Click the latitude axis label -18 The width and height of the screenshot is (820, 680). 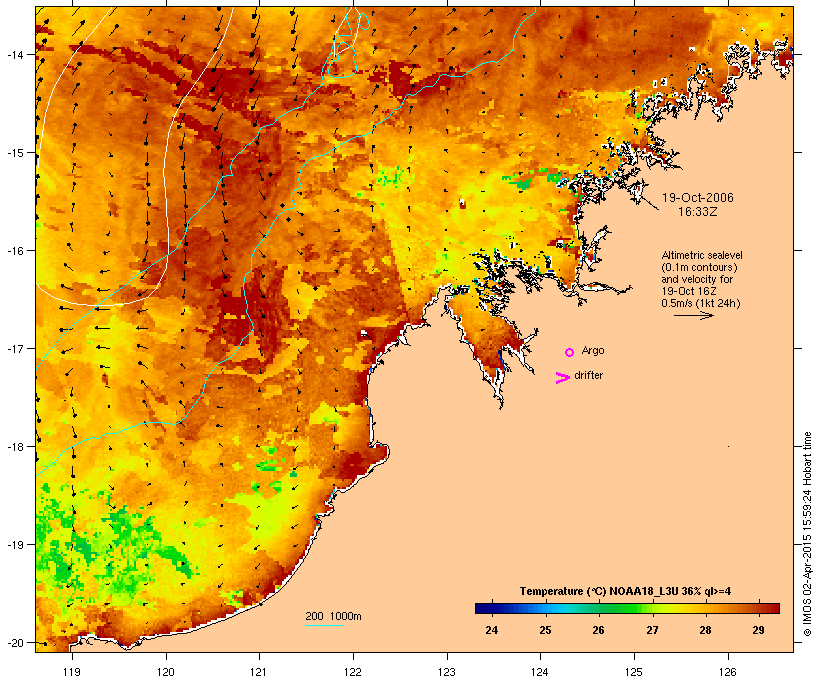coord(14,446)
